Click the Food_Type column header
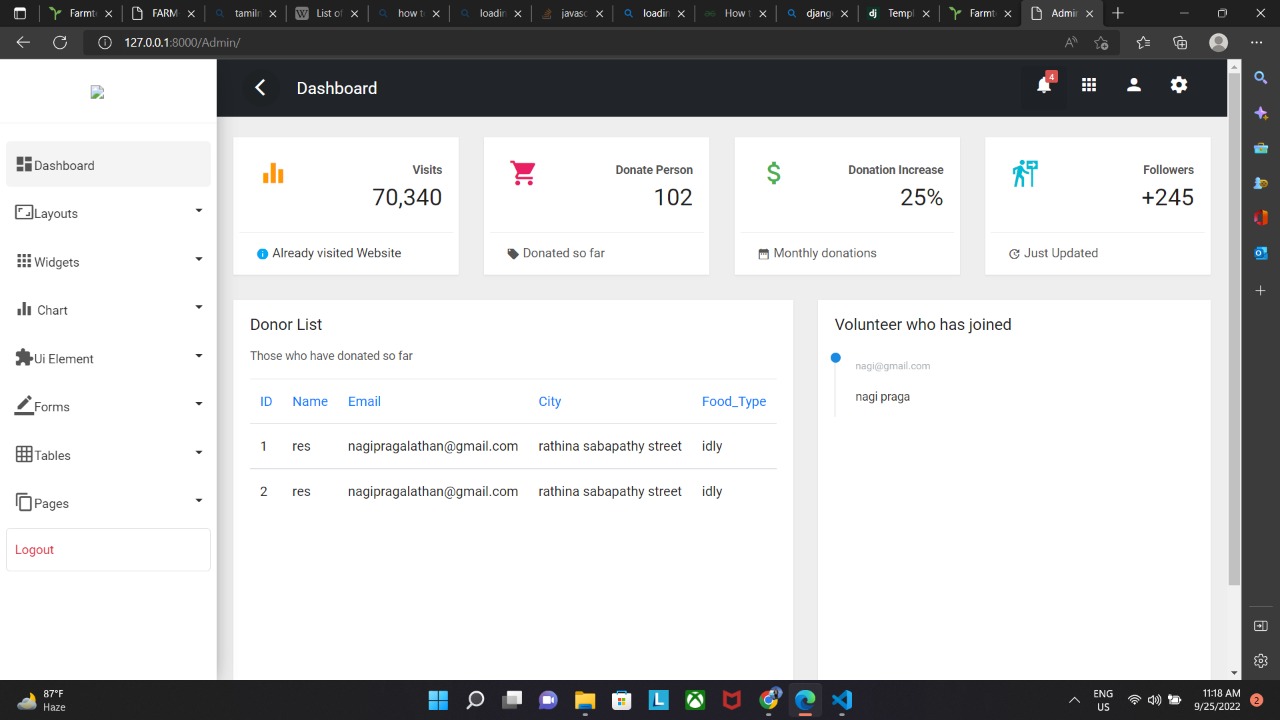The image size is (1280, 720). pyautogui.click(x=734, y=402)
